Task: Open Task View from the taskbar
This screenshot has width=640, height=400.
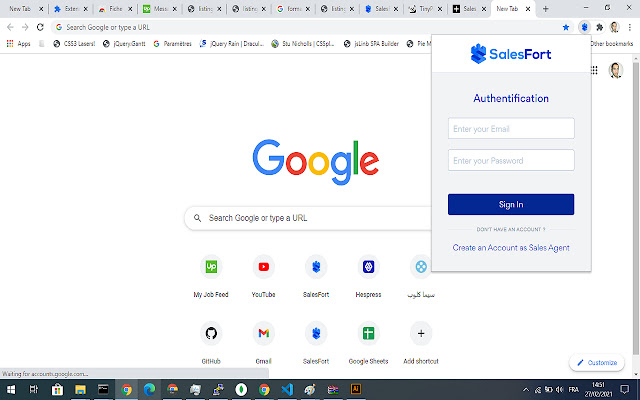Action: point(34,389)
